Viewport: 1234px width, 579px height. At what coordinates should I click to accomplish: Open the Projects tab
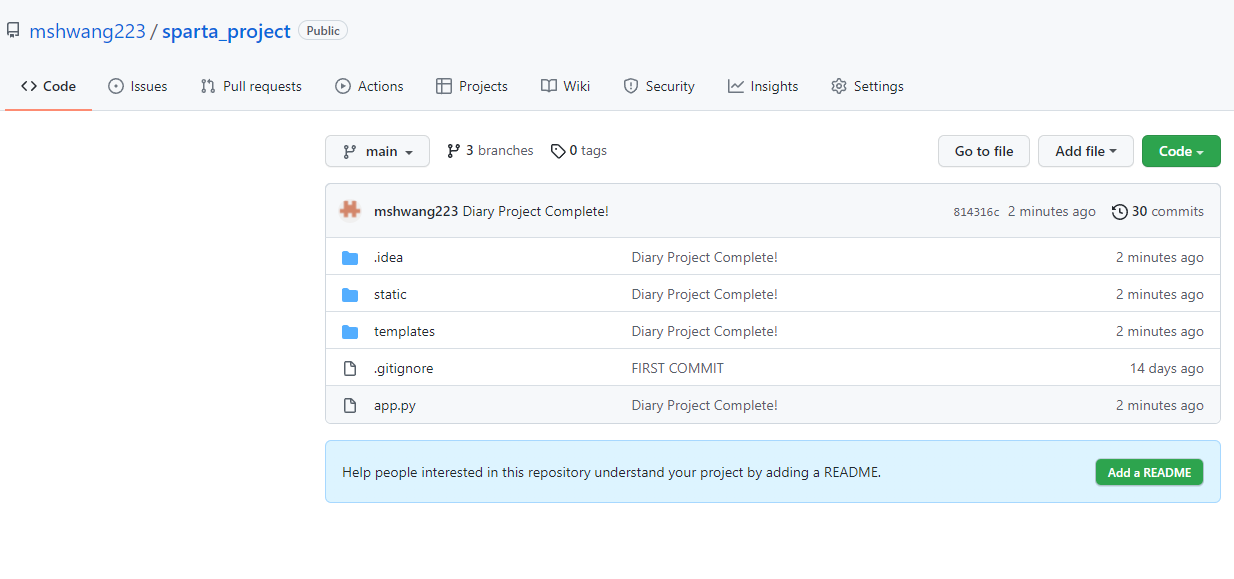coord(472,87)
